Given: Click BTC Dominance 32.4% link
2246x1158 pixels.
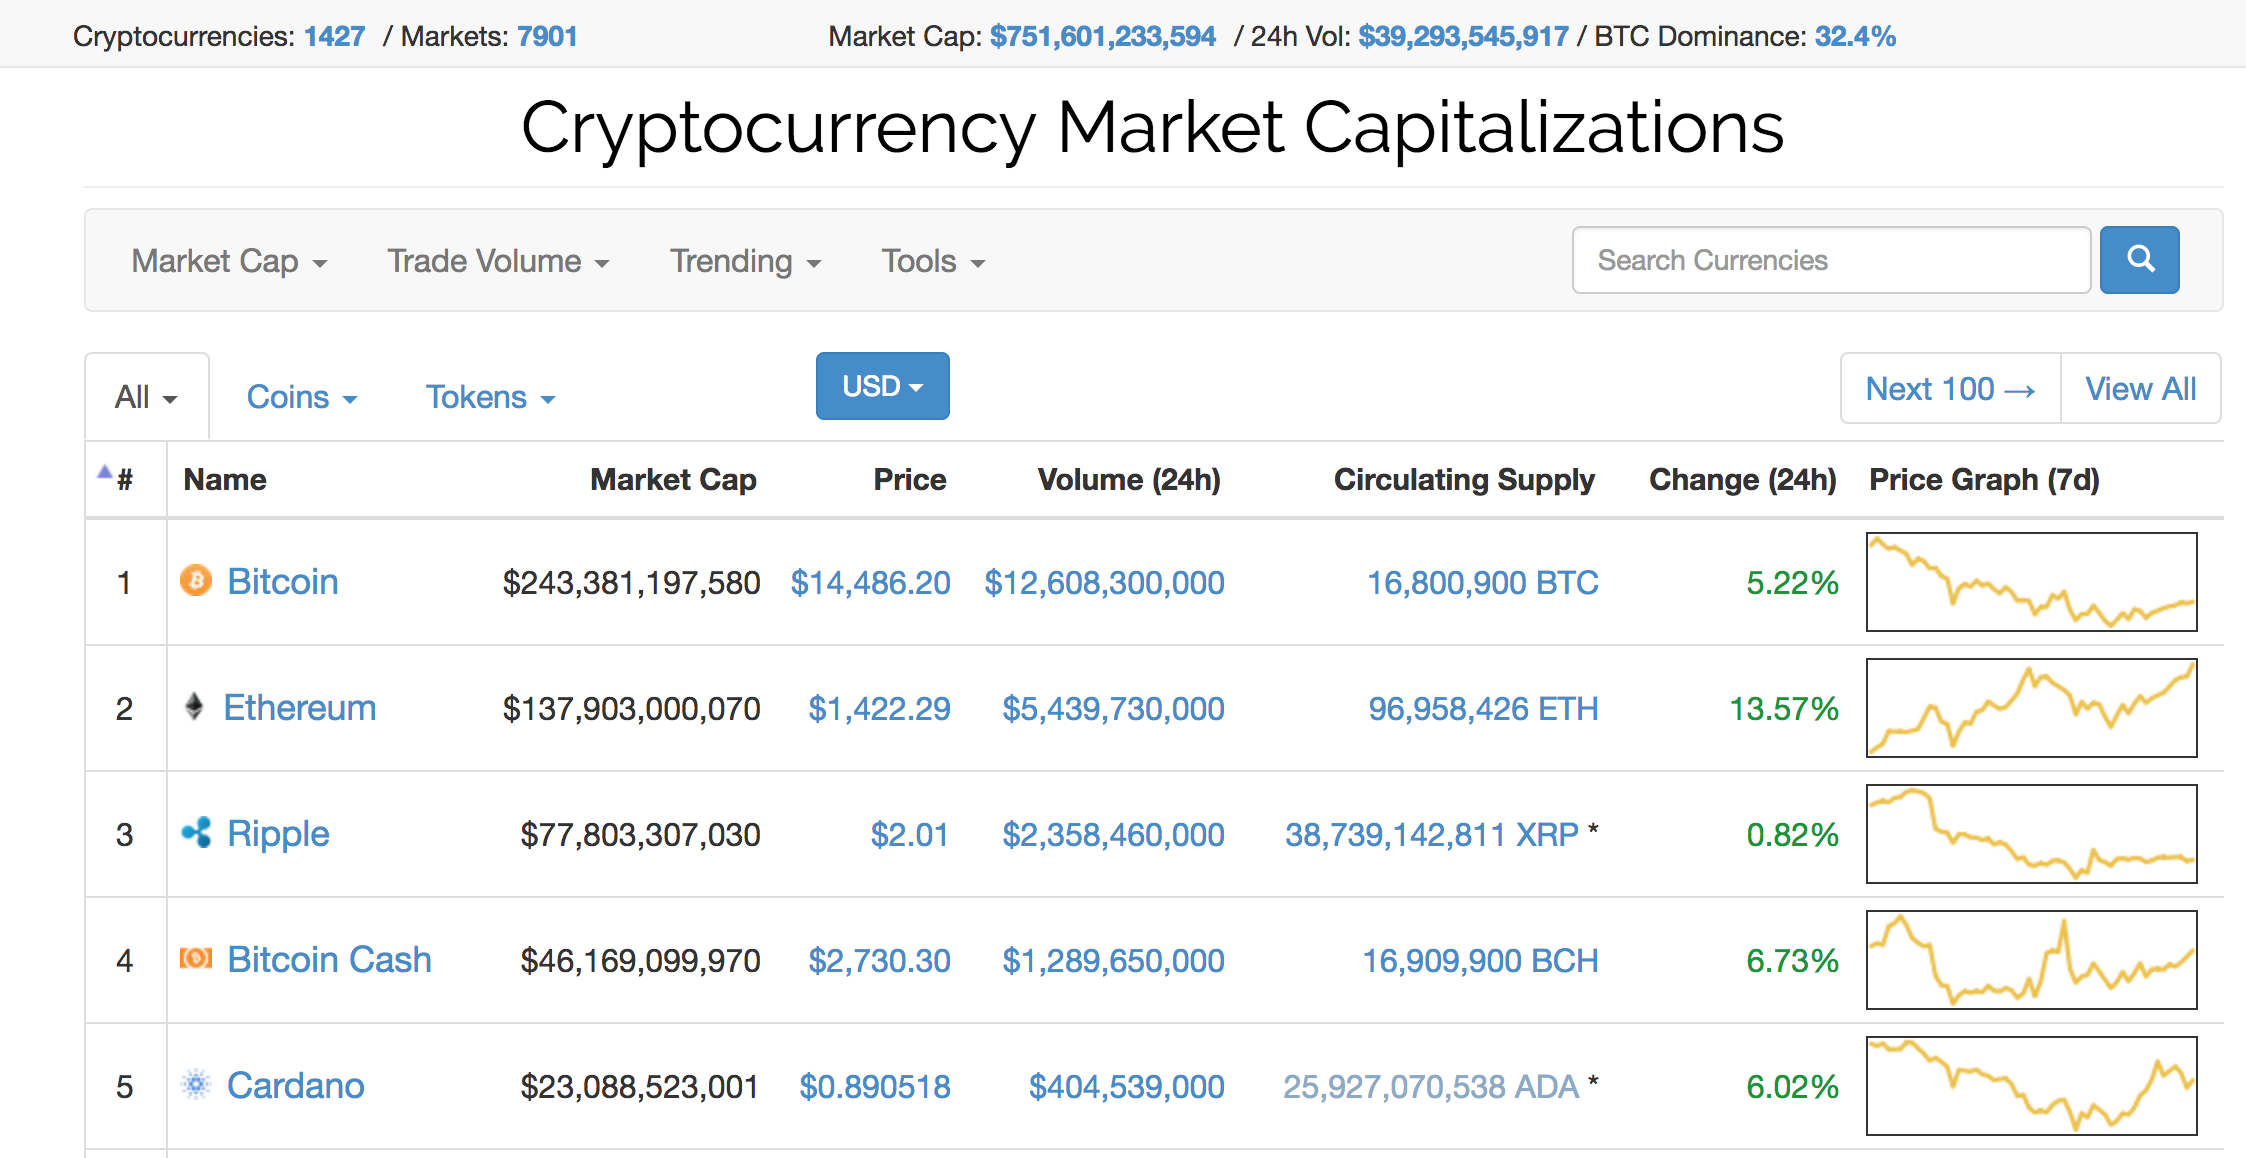Looking at the screenshot, I should point(1855,36).
